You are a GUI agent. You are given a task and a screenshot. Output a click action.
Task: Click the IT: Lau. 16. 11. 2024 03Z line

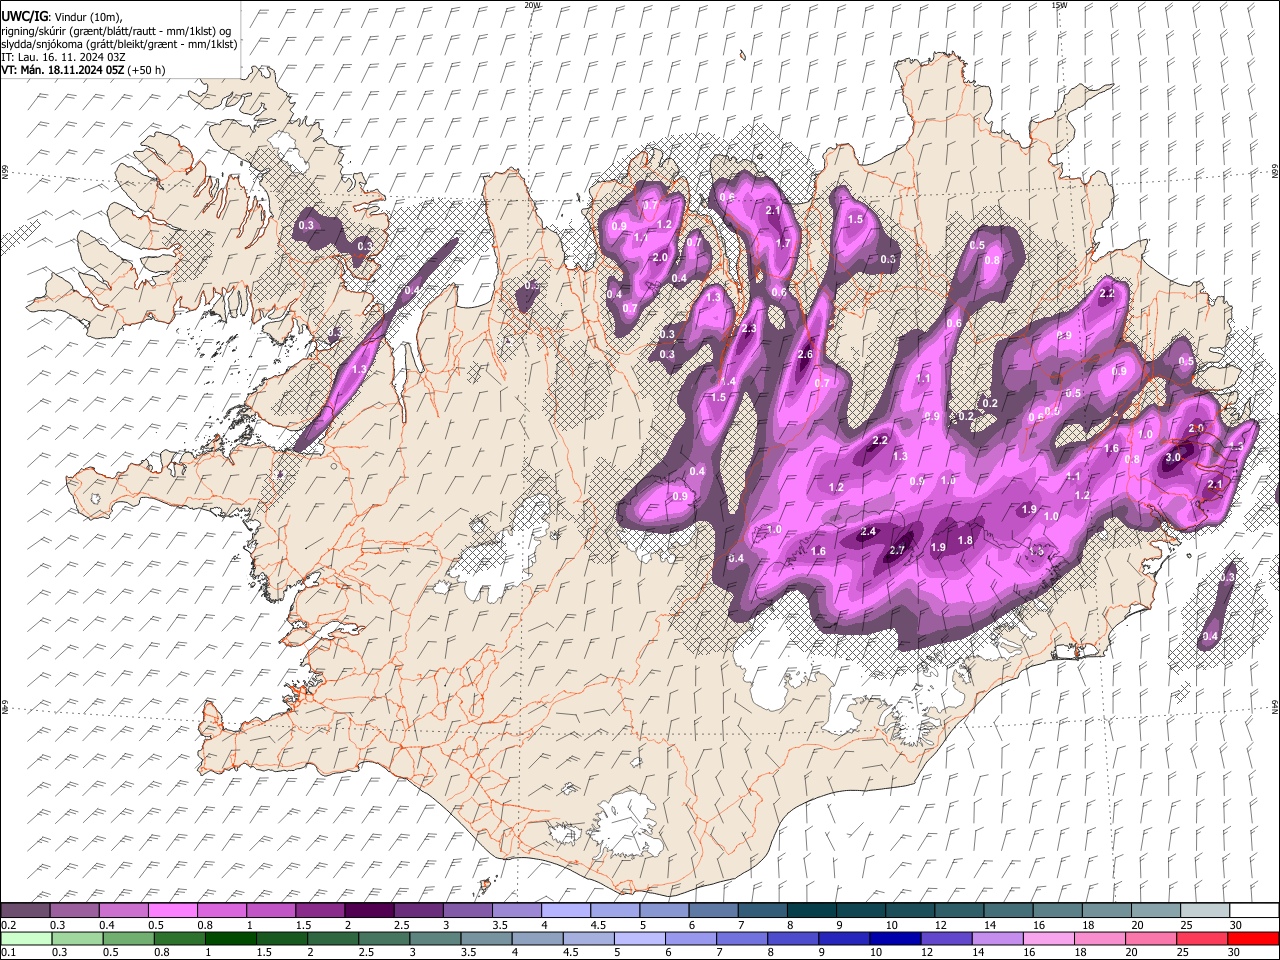coord(63,57)
